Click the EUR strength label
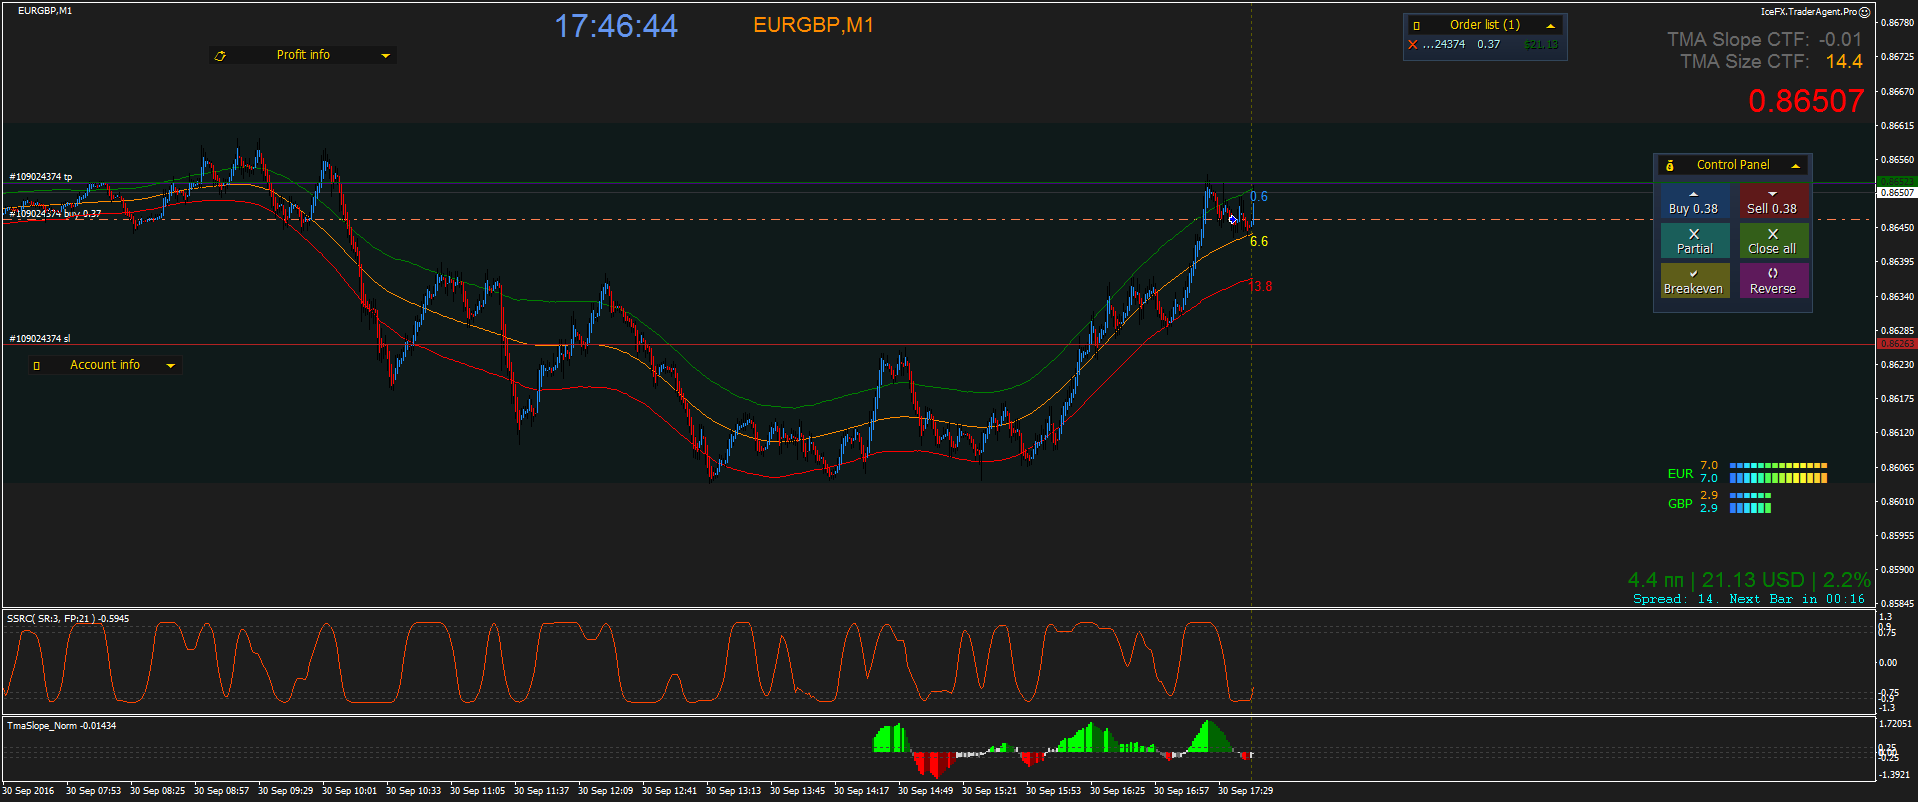The height and width of the screenshot is (802, 1918). pyautogui.click(x=1680, y=474)
